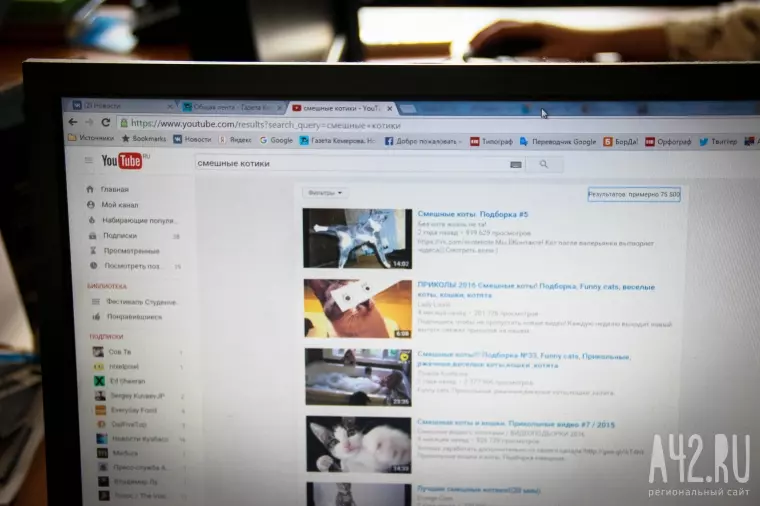
Task: Open the Новости VK bookmark
Action: [x=192, y=139]
